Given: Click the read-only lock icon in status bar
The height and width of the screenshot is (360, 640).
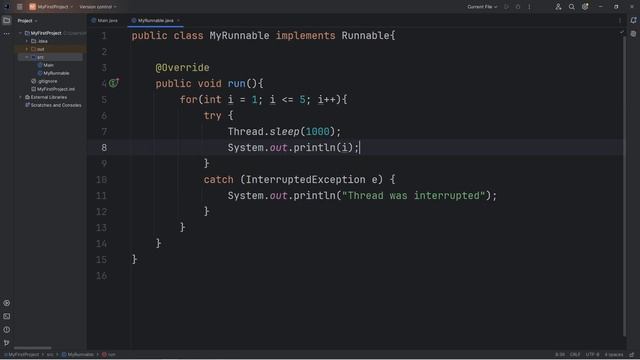Looking at the screenshot, I should click(632, 355).
